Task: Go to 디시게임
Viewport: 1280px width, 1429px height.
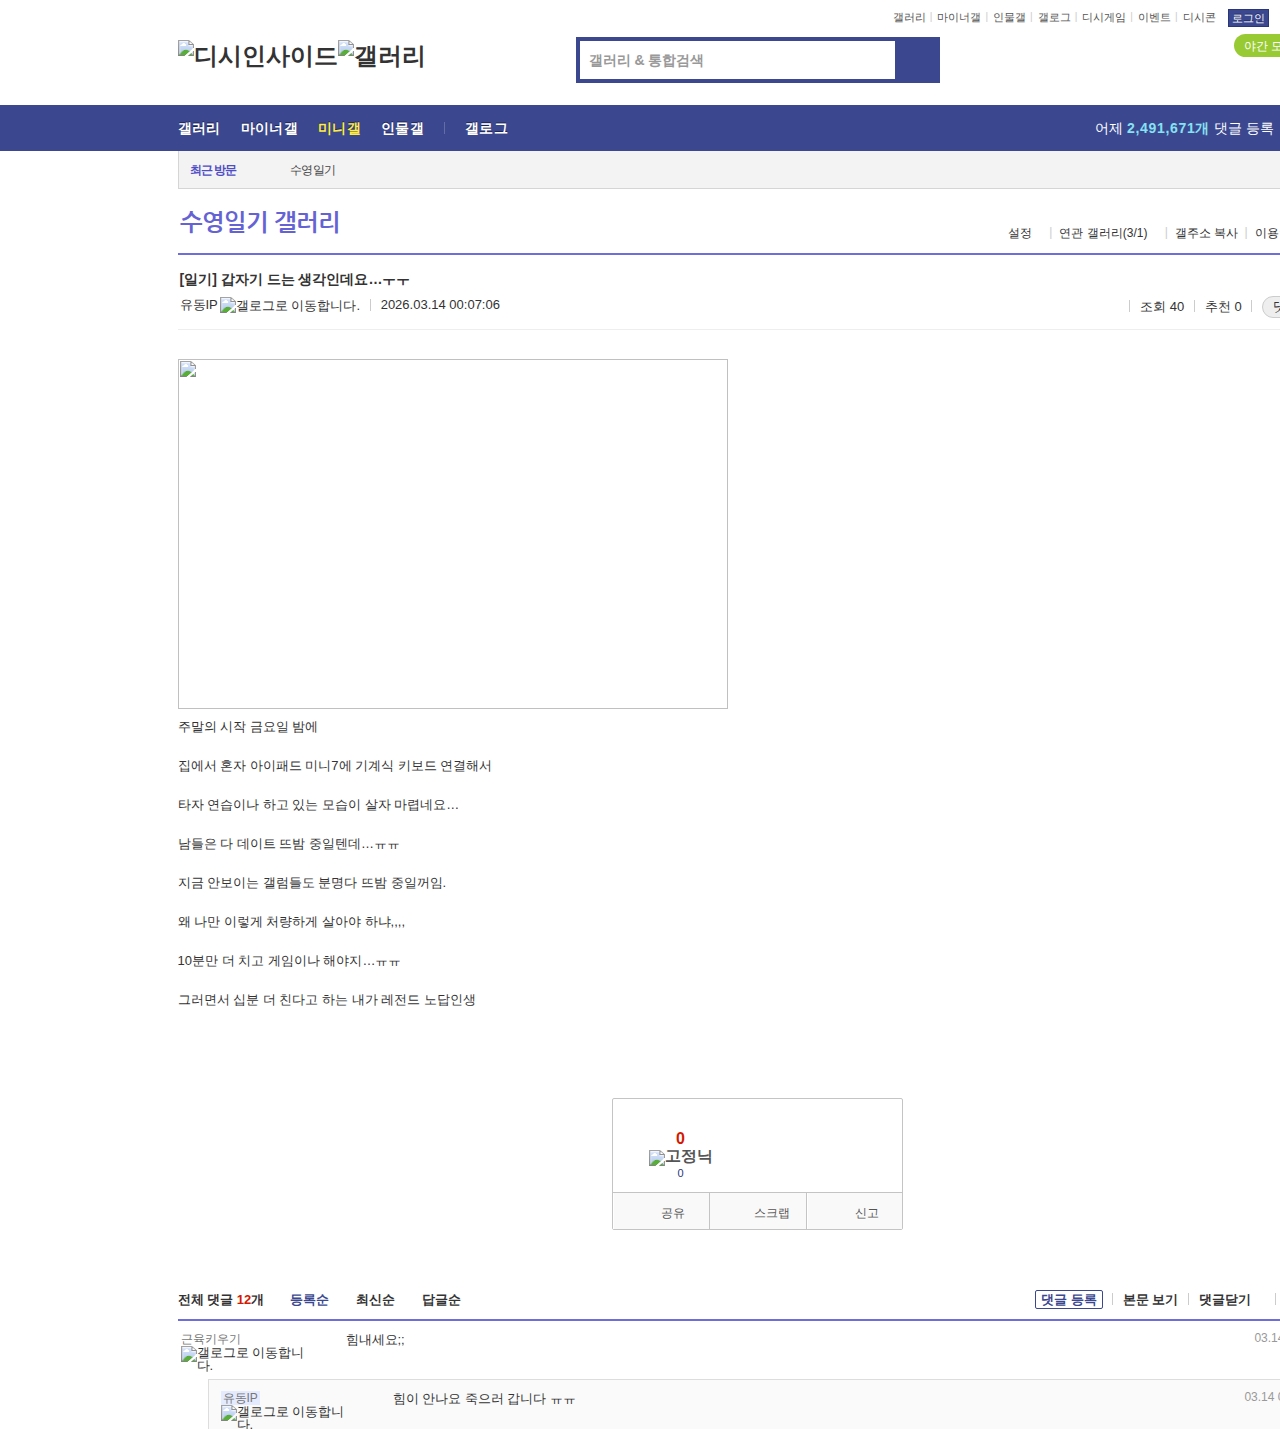Action: pyautogui.click(x=1104, y=18)
